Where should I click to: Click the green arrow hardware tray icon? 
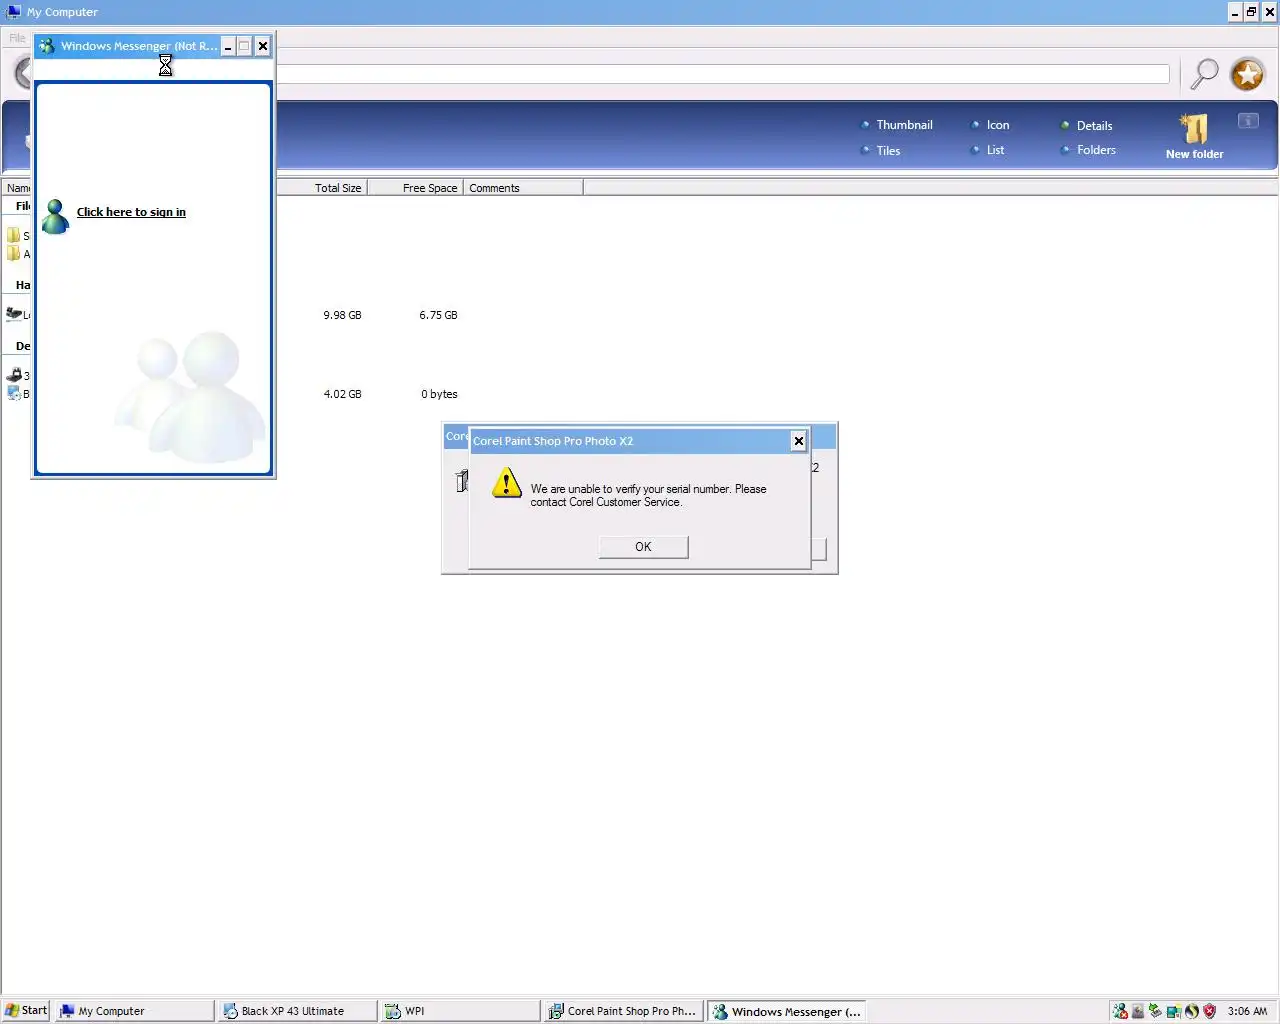coord(1155,1011)
